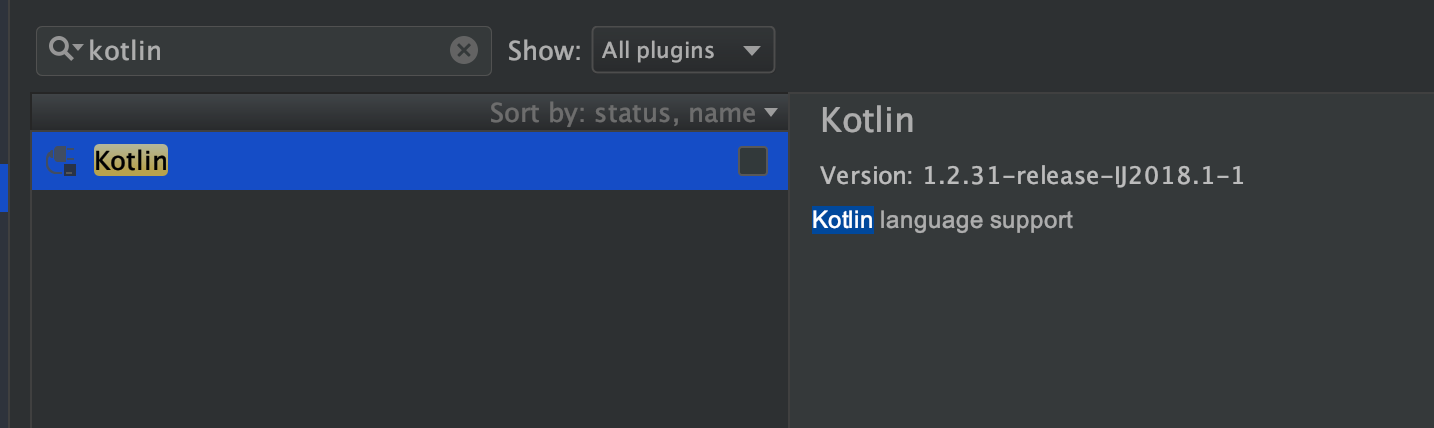1434x428 pixels.
Task: Click the blank plugin list header bar
Action: click(x=250, y=113)
